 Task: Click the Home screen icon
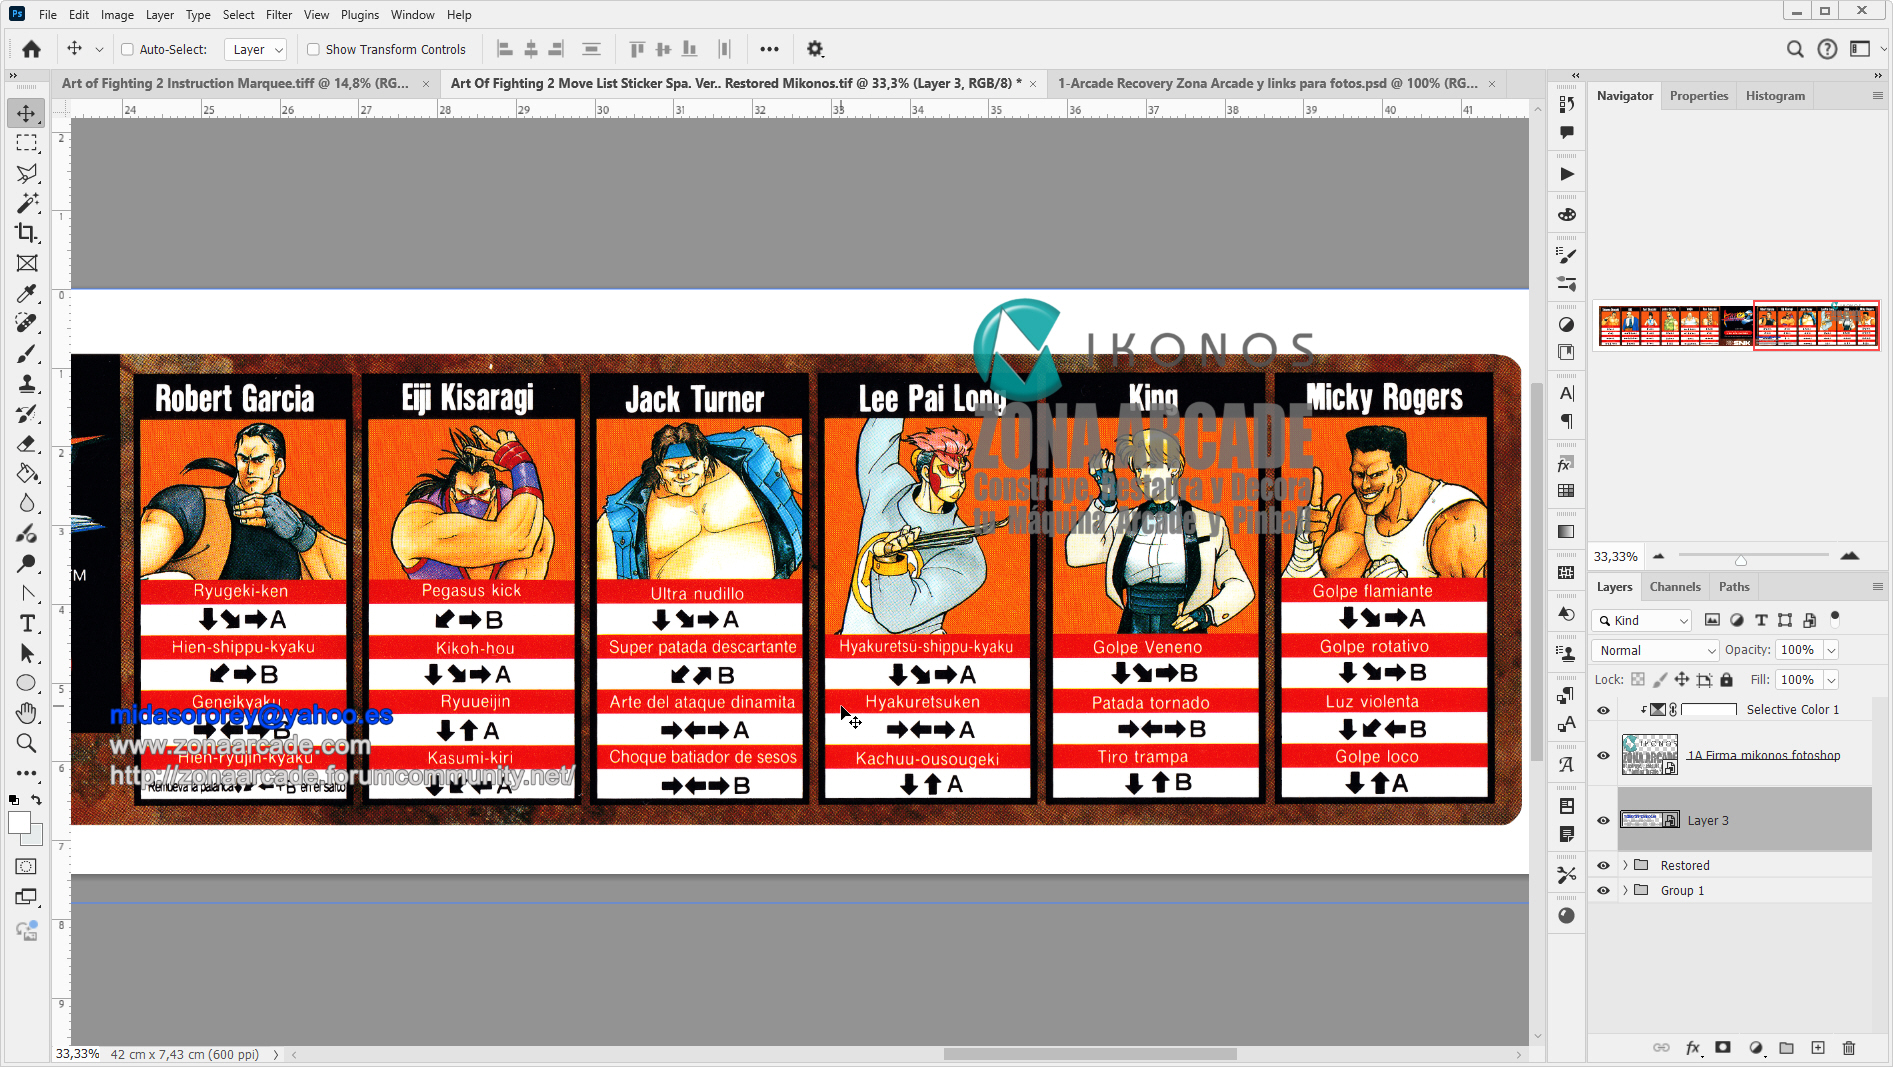(x=32, y=49)
